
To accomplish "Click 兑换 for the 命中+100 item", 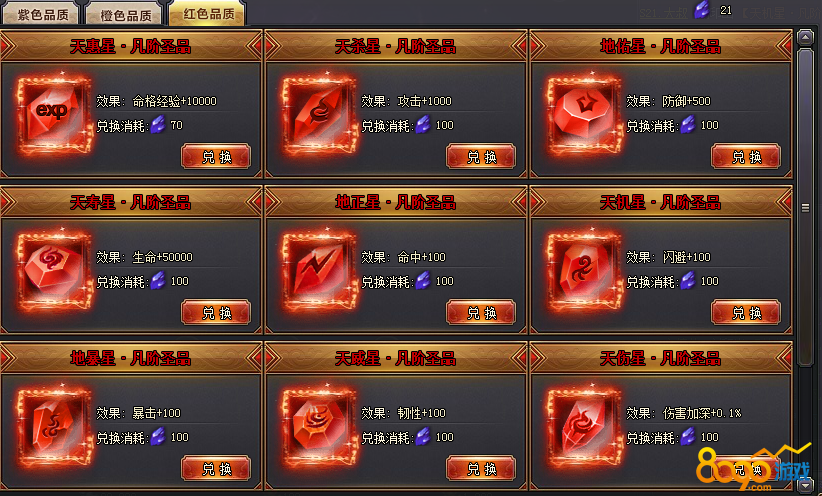I will [x=481, y=312].
